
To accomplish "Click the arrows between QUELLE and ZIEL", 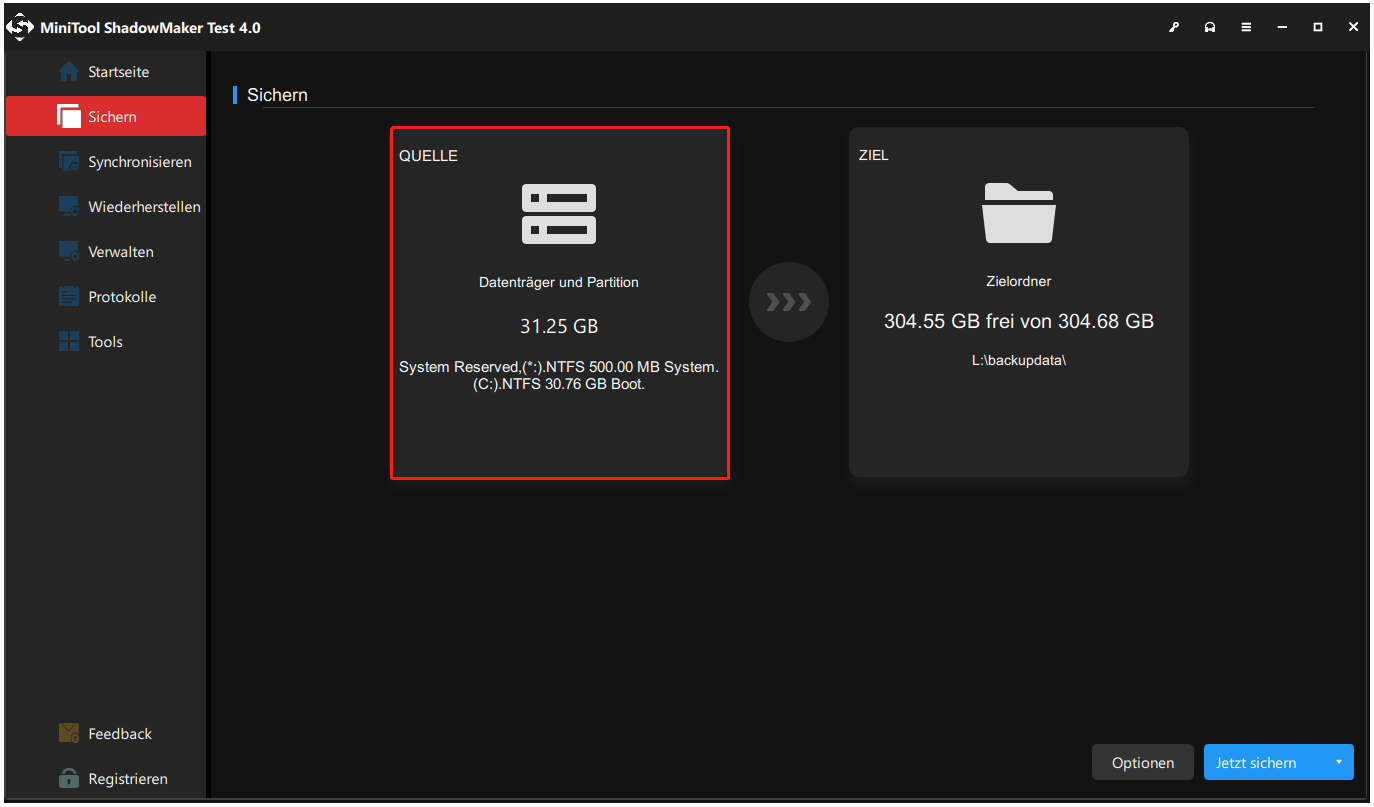I will (789, 302).
